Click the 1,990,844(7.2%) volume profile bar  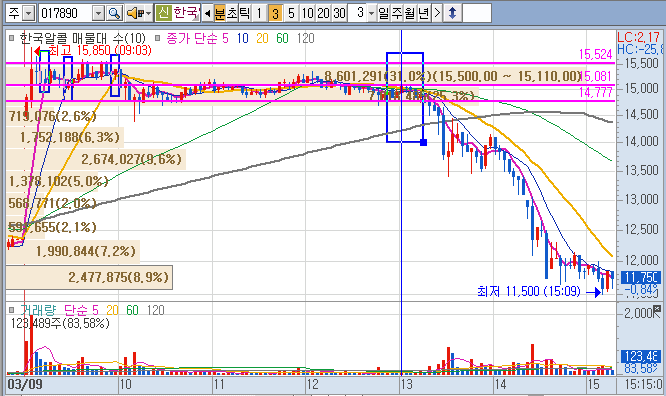pos(73,251)
